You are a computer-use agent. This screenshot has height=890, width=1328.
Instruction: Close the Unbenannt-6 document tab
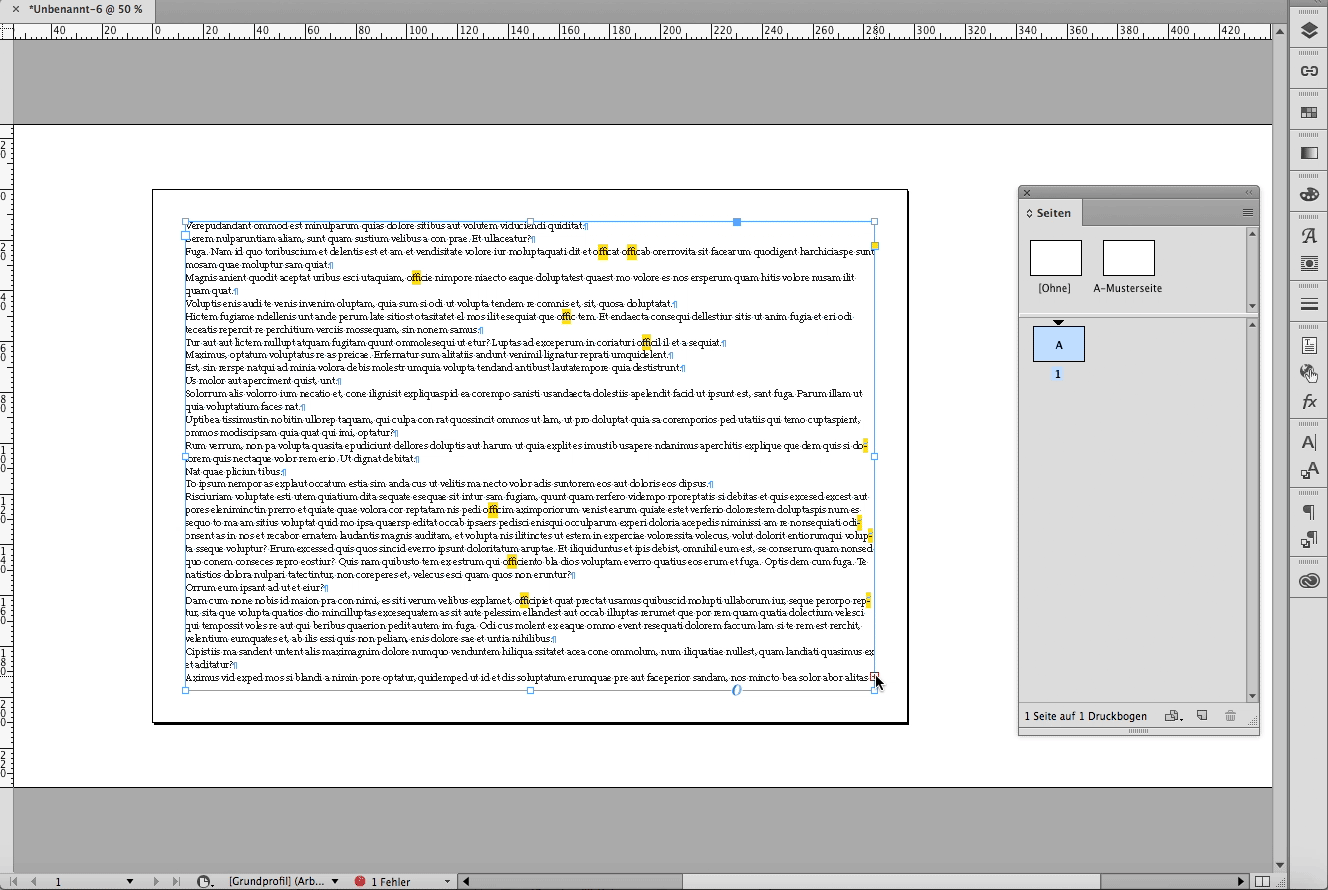click(16, 9)
